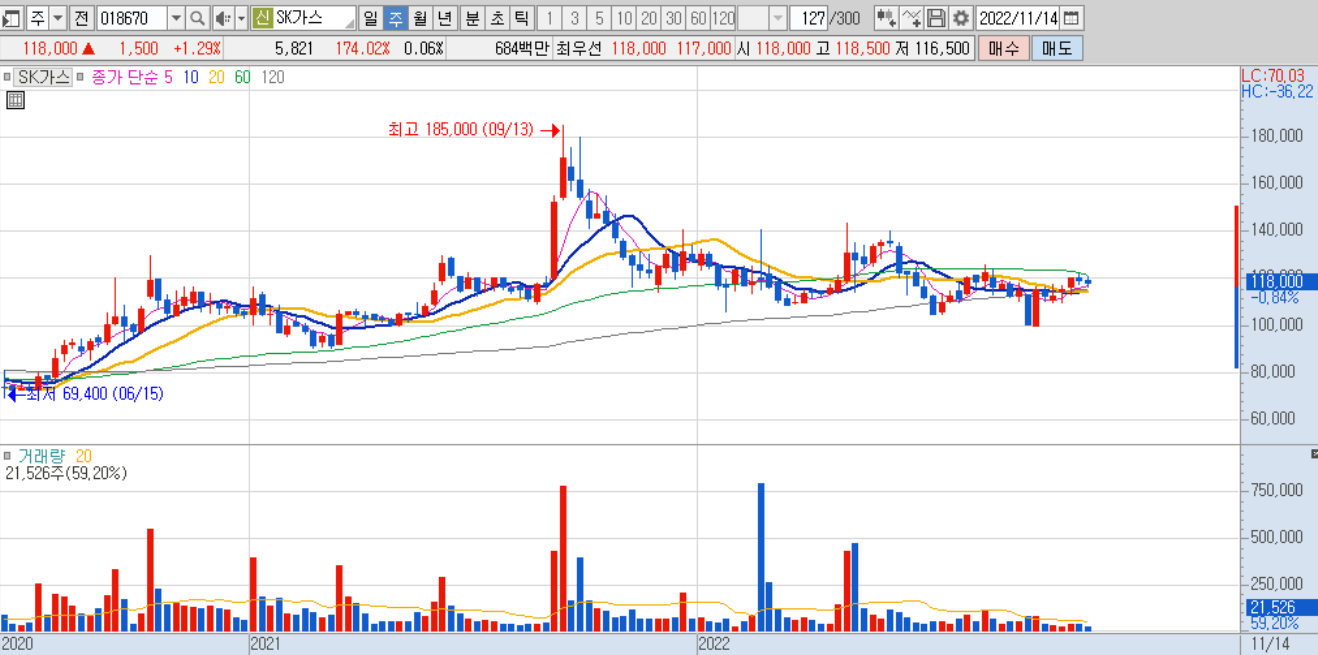Click the date field 2022/11/14
The image size is (1318, 655).
[1016, 18]
